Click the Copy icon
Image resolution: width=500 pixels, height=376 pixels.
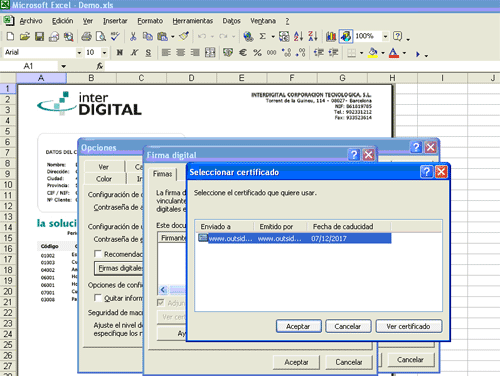point(148,36)
